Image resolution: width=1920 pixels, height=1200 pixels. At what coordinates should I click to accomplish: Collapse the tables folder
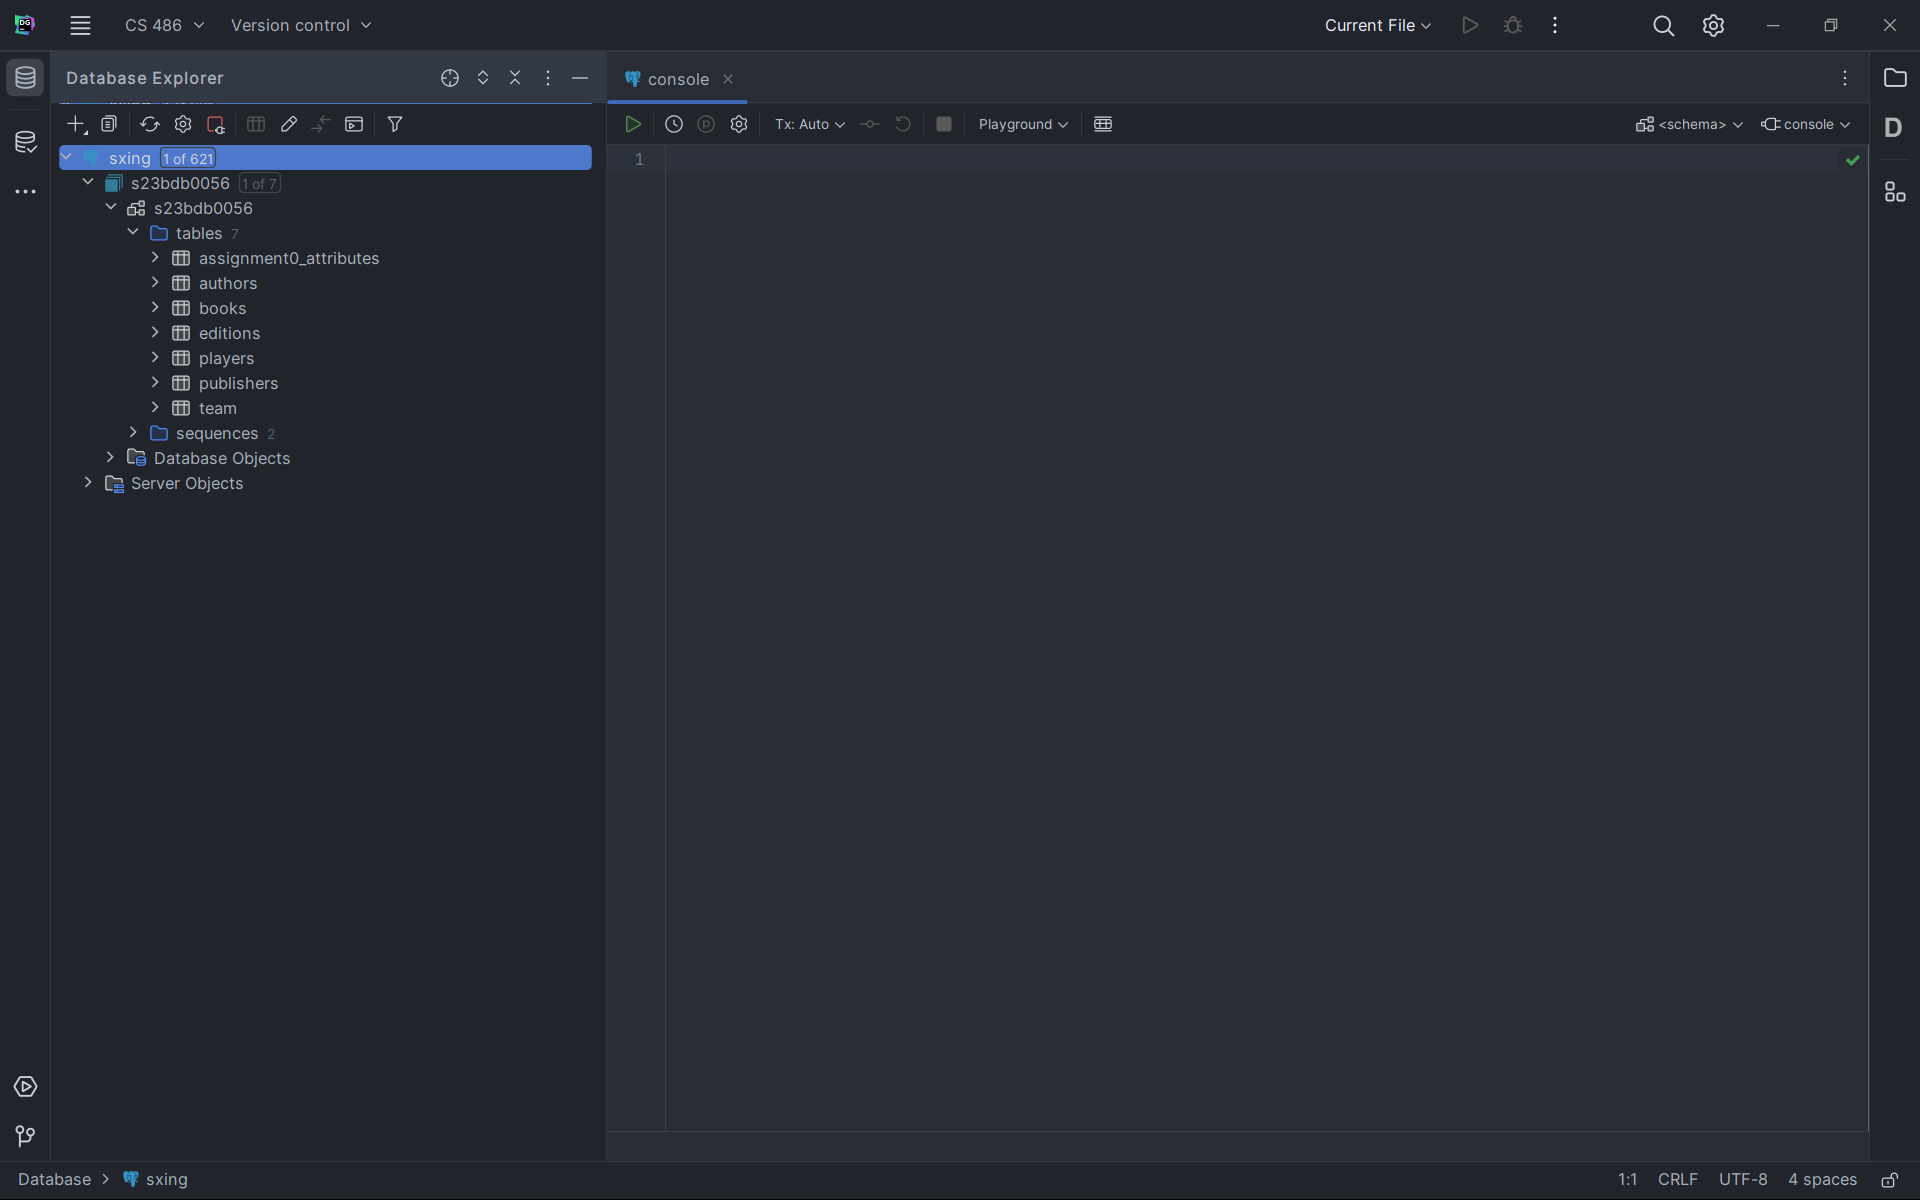click(133, 233)
